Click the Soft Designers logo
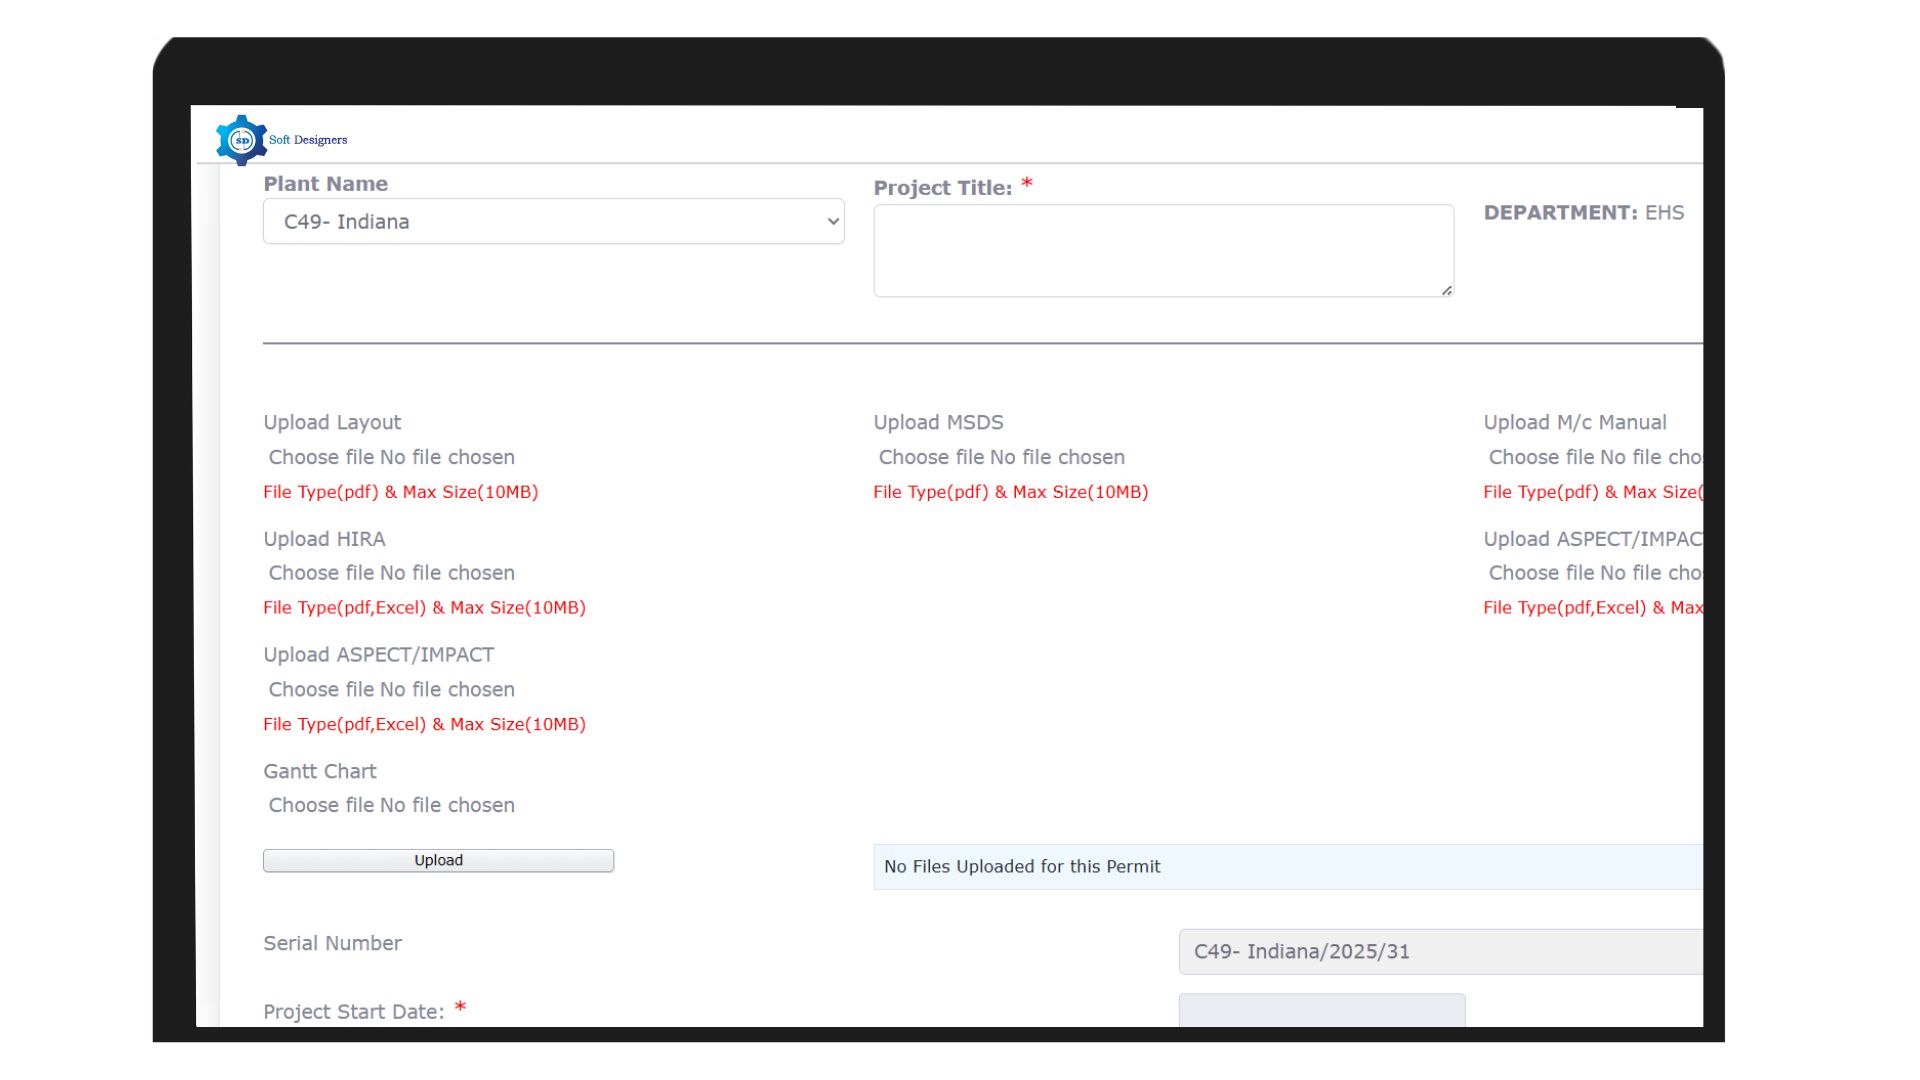 (240, 138)
